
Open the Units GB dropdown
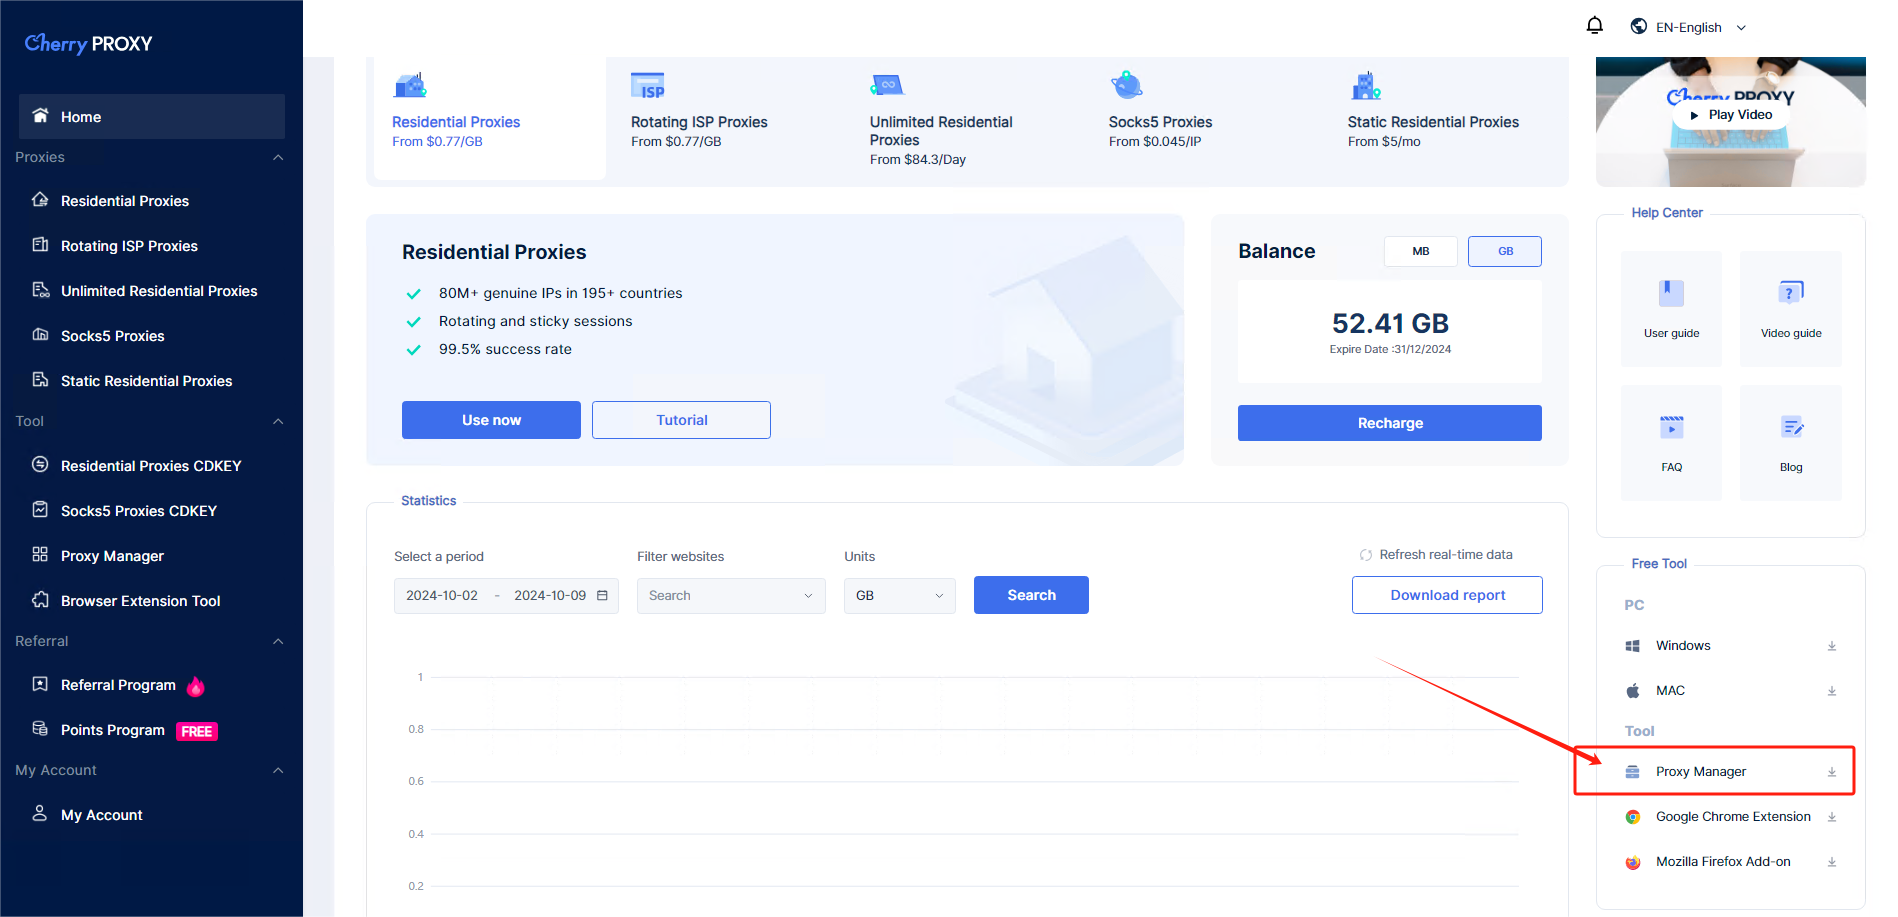(899, 596)
